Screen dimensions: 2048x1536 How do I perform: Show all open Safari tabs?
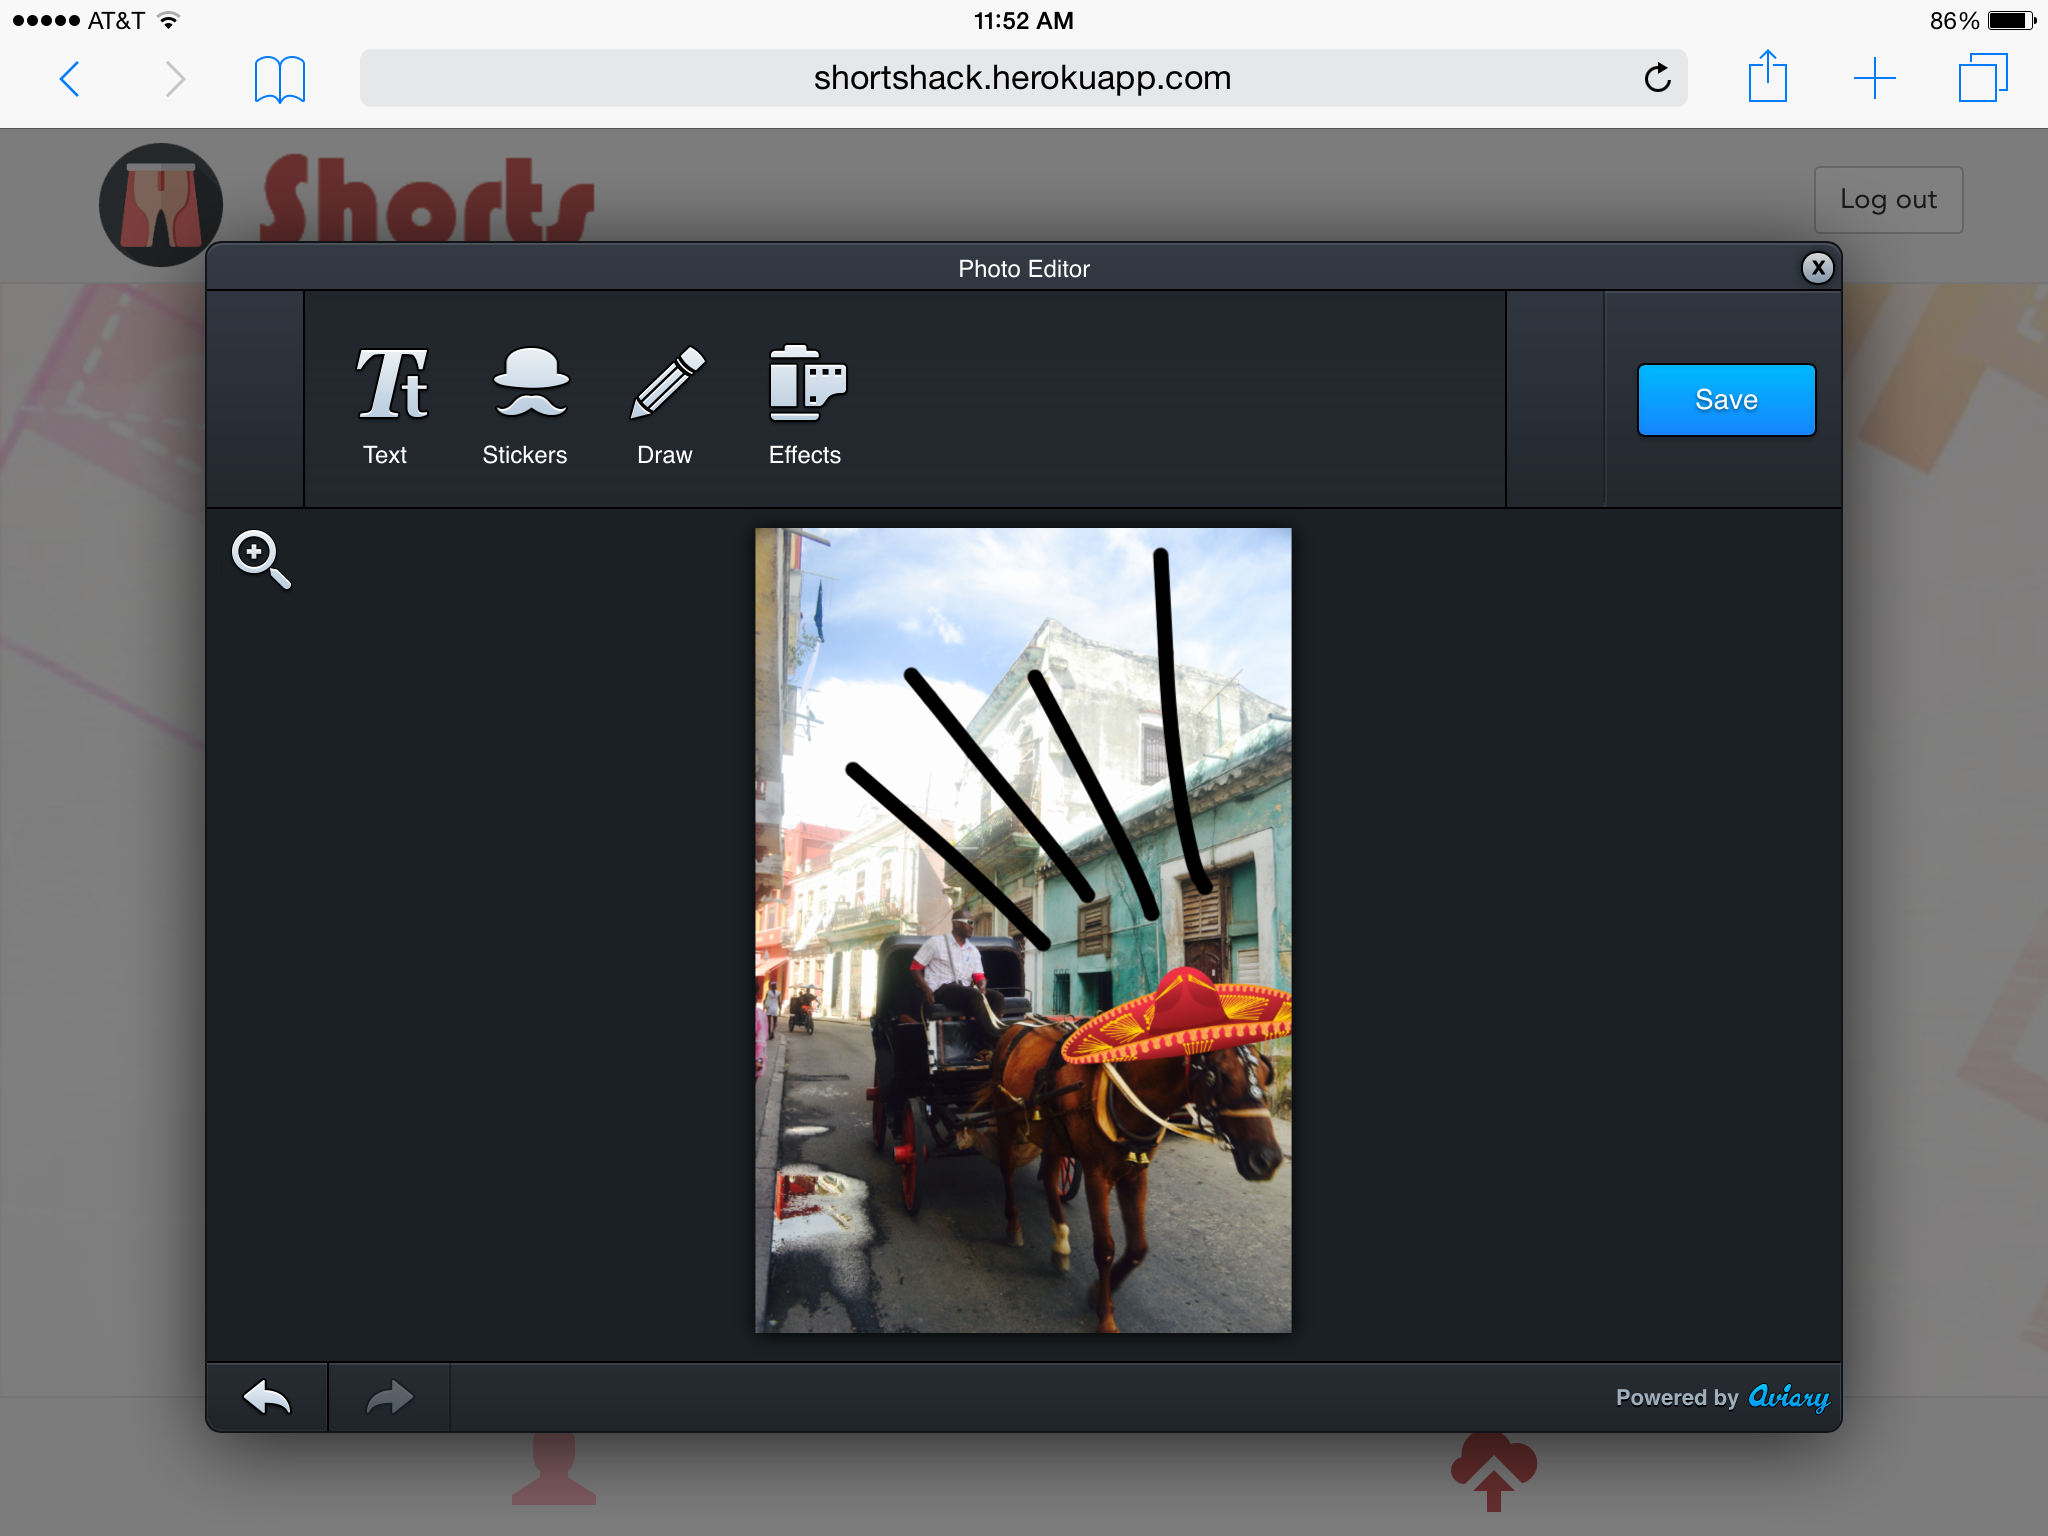pyautogui.click(x=1982, y=79)
